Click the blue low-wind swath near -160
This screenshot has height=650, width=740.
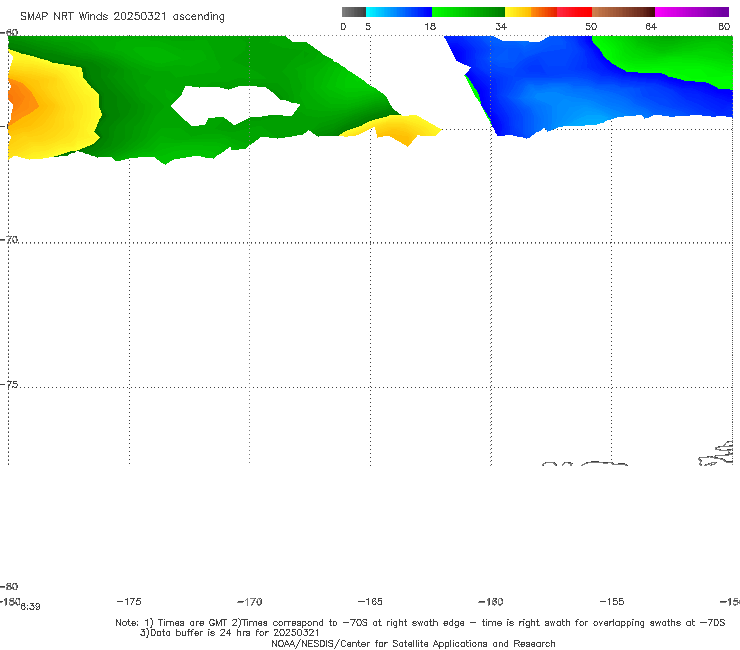click(x=557, y=90)
